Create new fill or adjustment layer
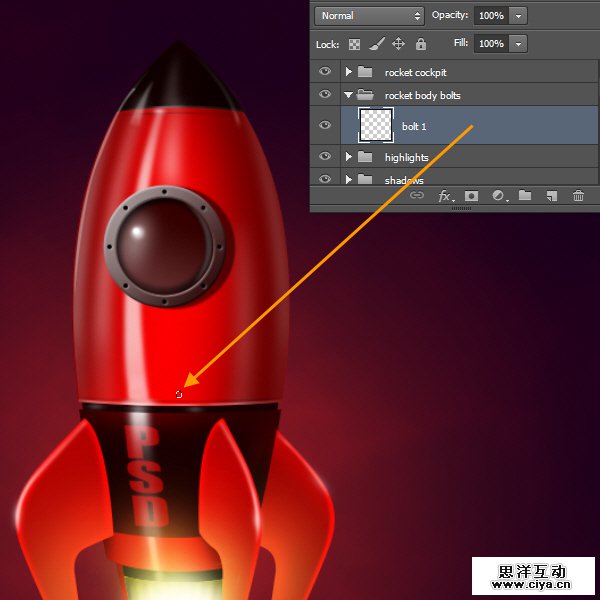 pyautogui.click(x=499, y=196)
